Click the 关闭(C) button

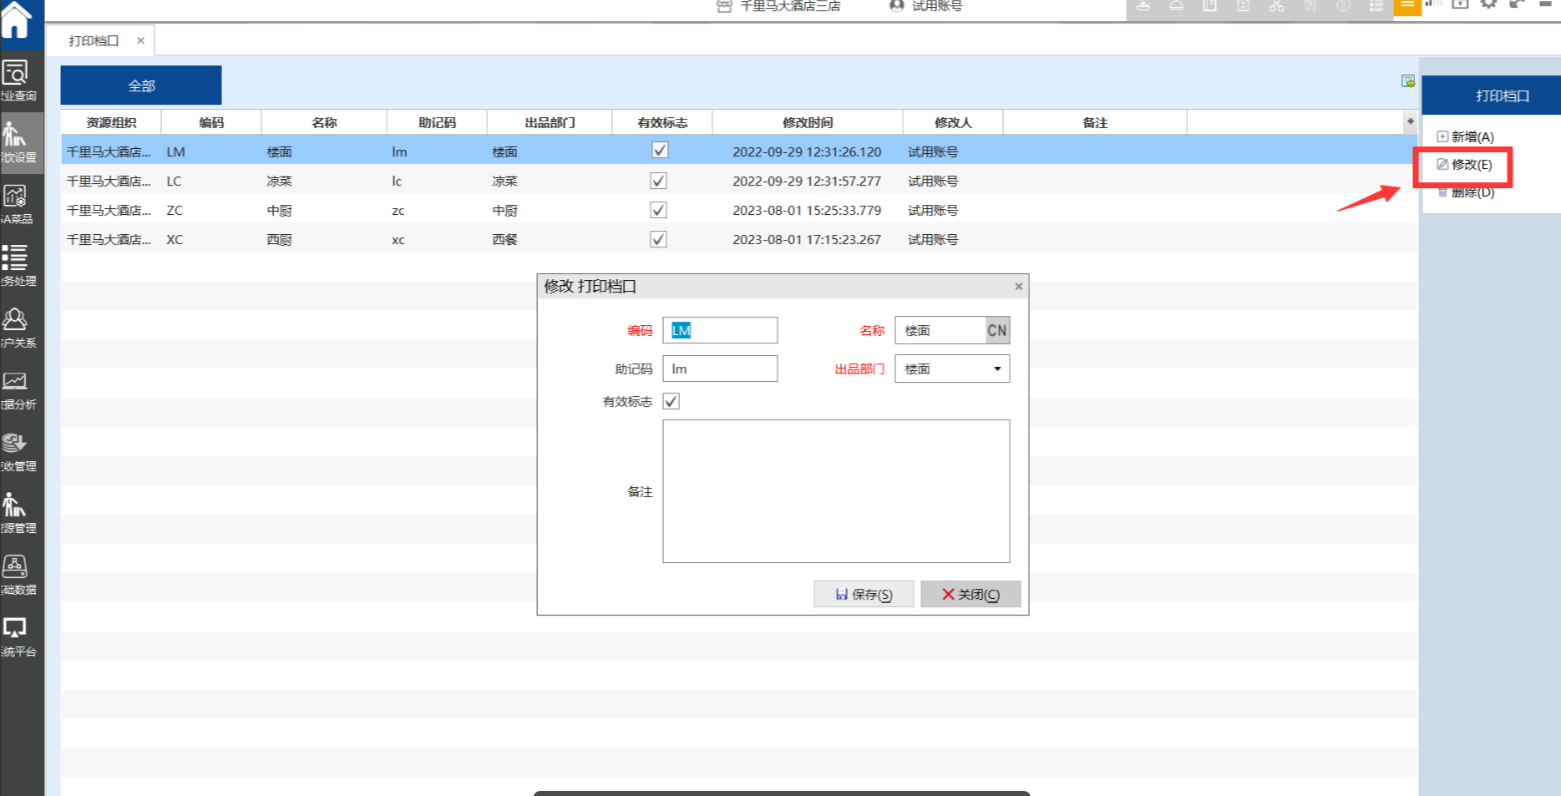(970, 594)
